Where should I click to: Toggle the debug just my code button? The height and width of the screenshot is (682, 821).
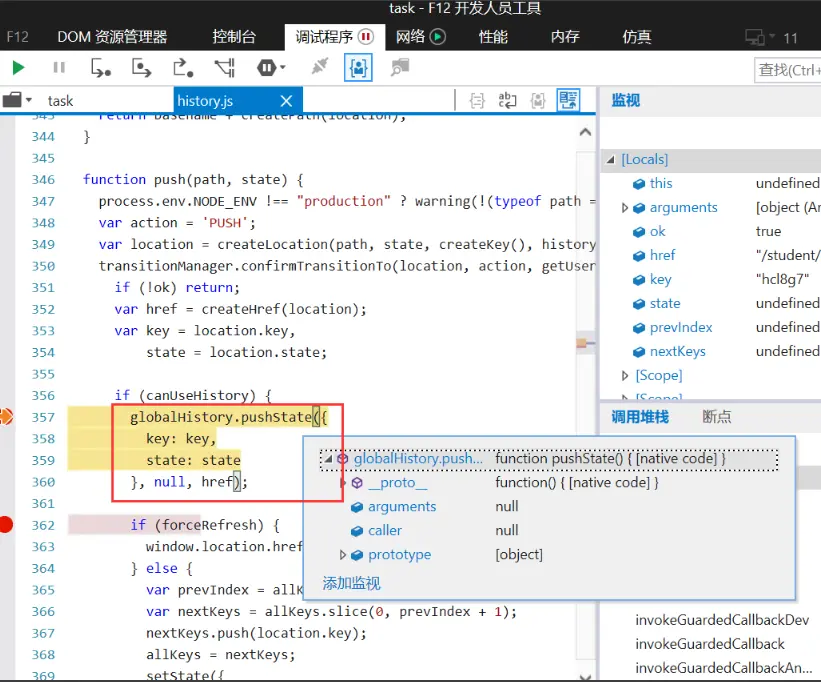point(358,68)
